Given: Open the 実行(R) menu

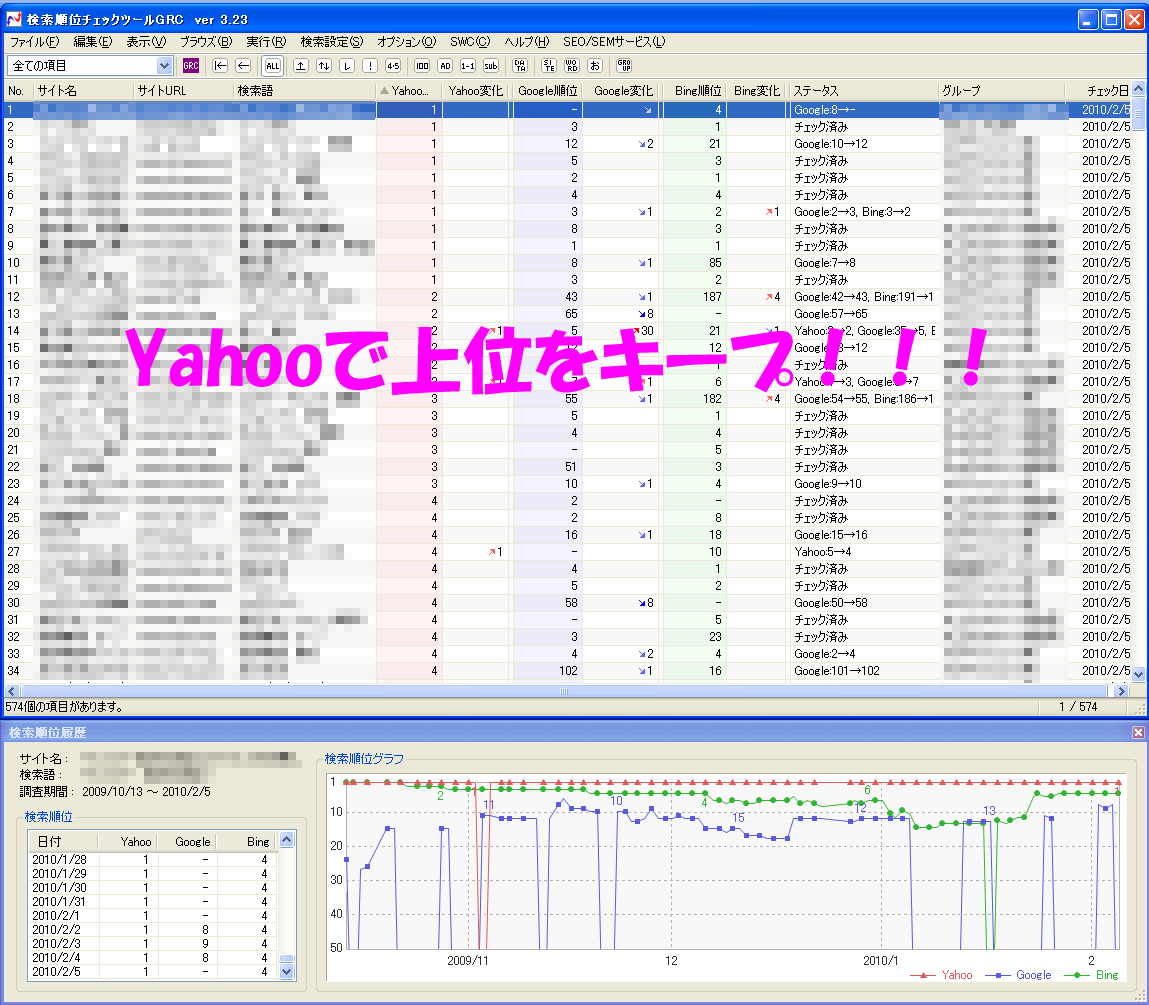Looking at the screenshot, I should [266, 42].
